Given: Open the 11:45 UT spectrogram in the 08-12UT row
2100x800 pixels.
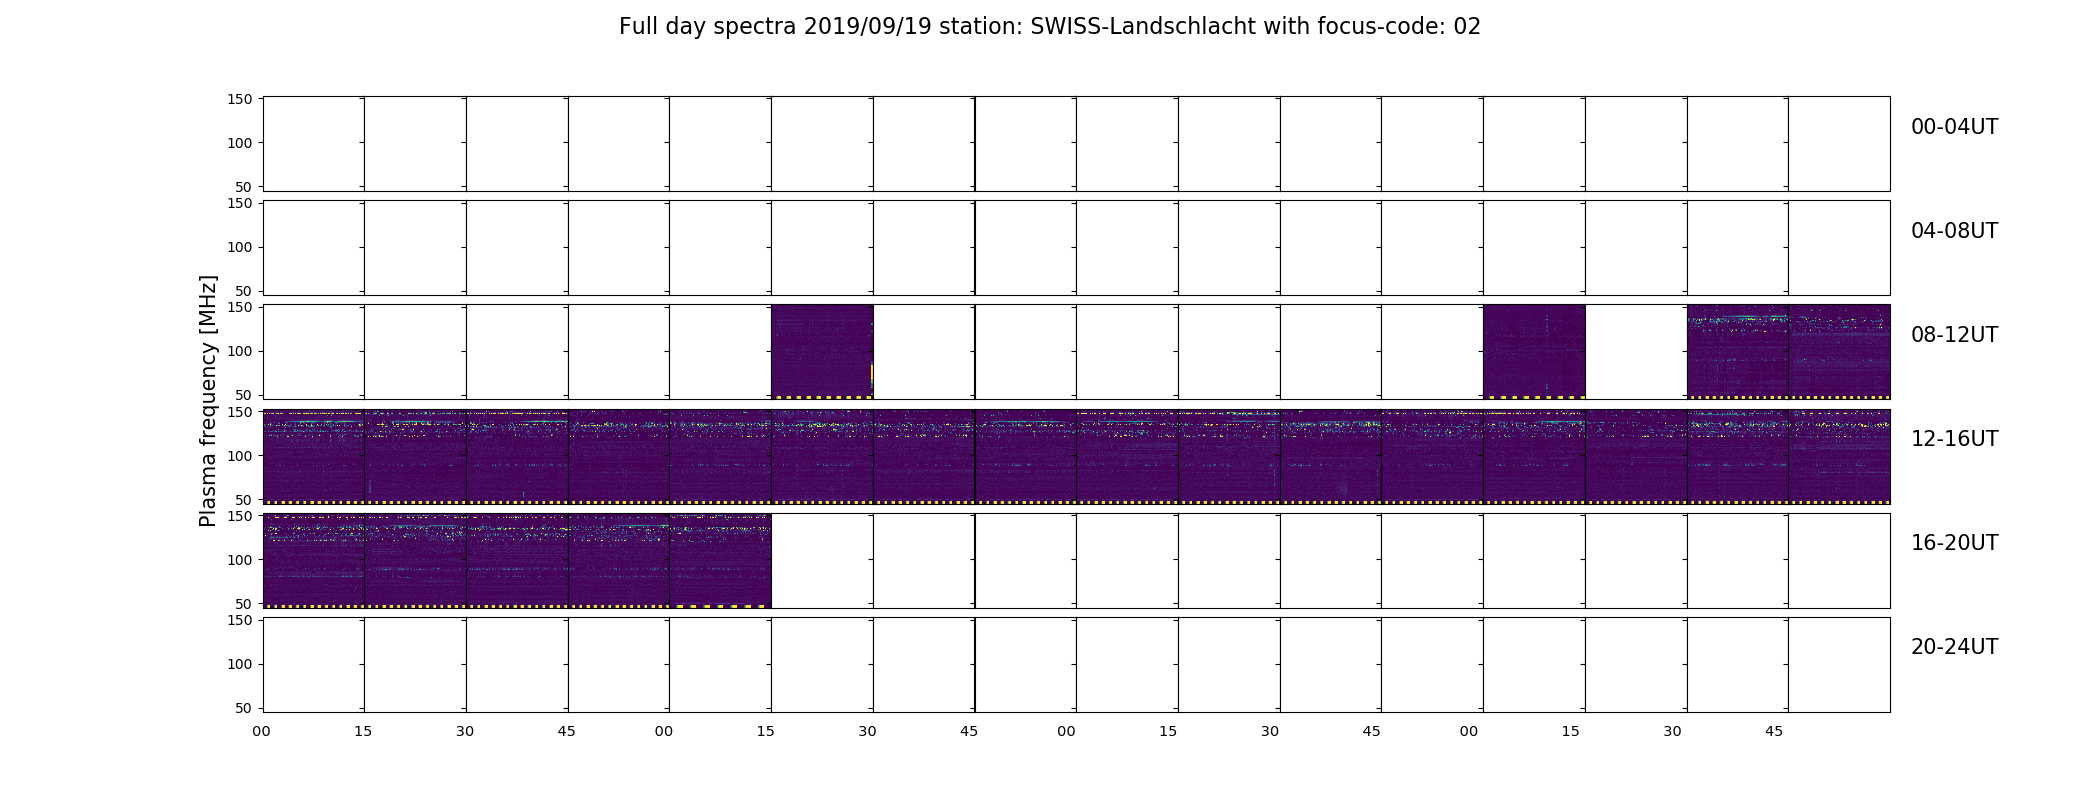Looking at the screenshot, I should pos(1839,352).
